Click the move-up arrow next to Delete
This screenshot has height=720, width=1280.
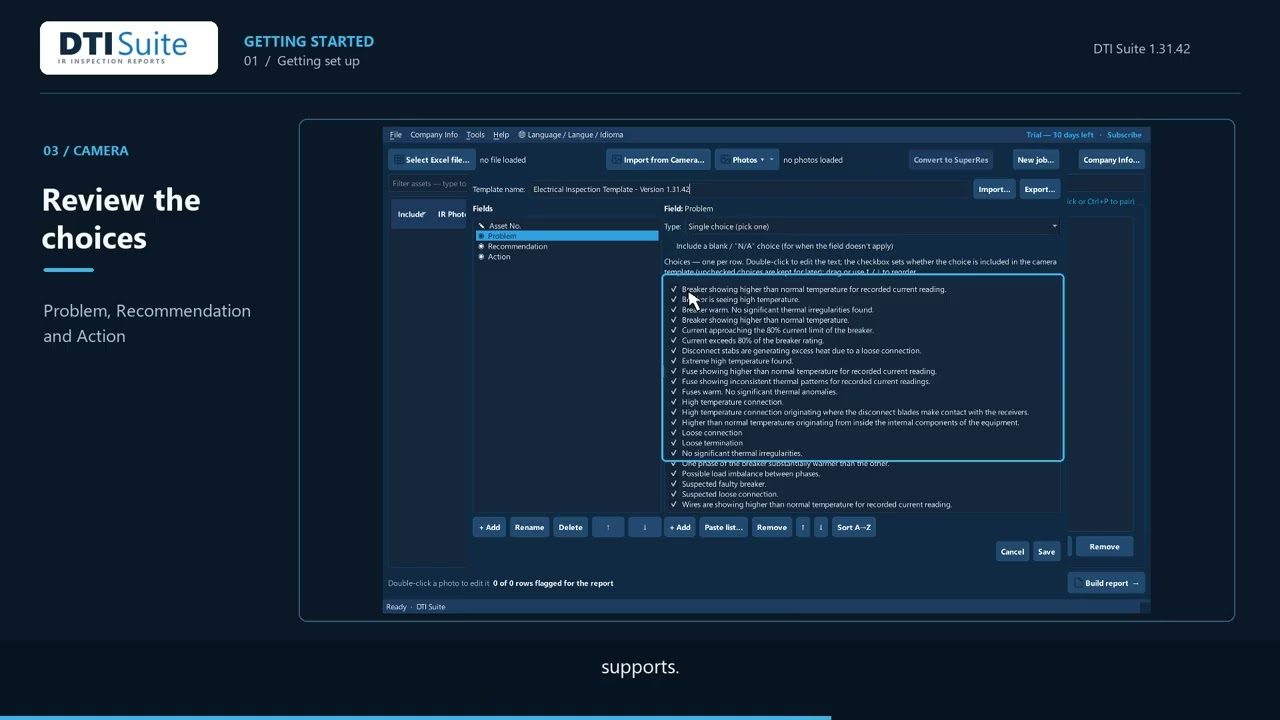(x=608, y=527)
